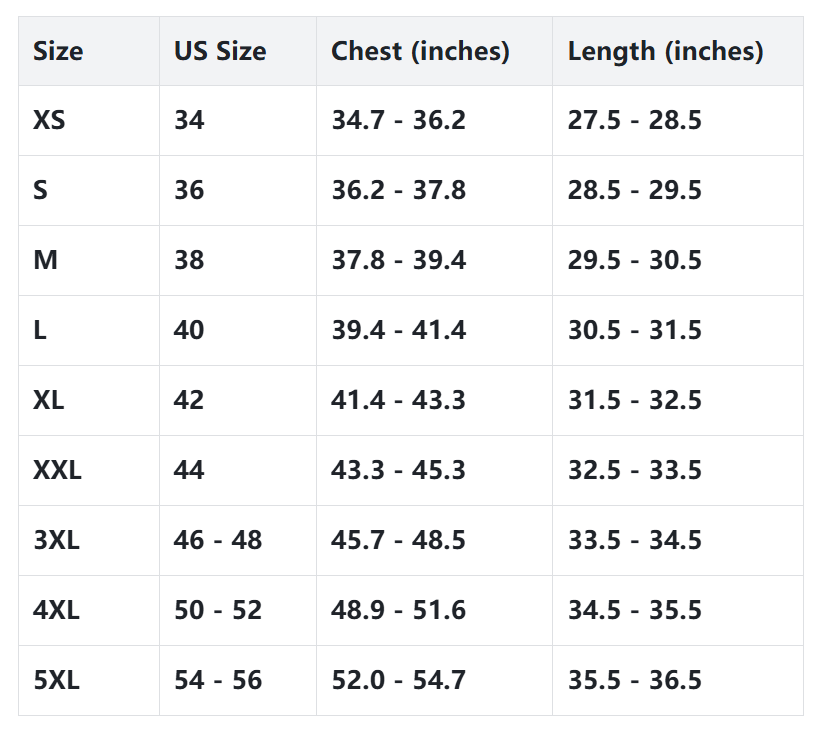Viewport: 817px width, 730px height.
Task: Click the US size 36 cell
Action: 189,191
